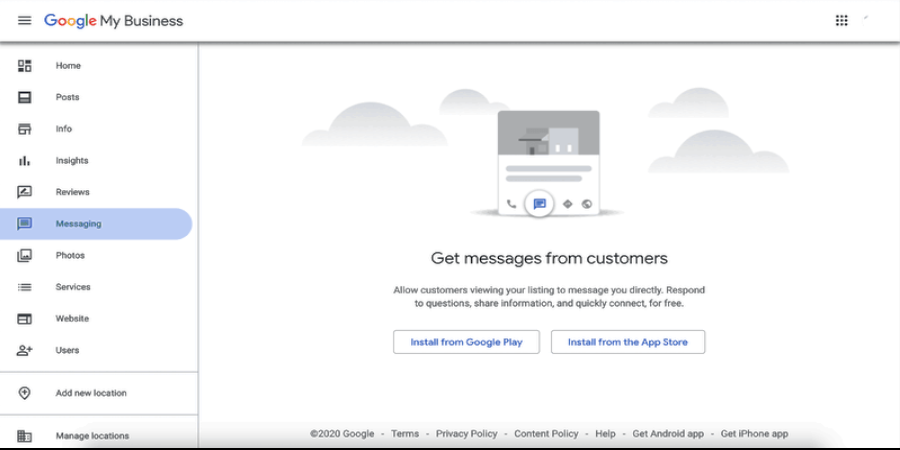Click the Add new location pin icon
Screen dimensions: 900x450
24,393
